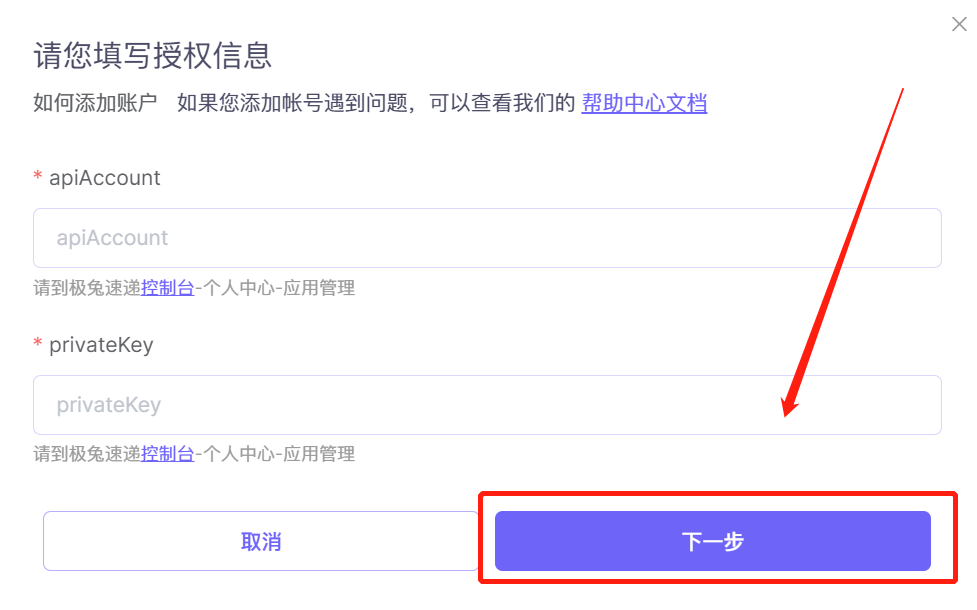This screenshot has width=977, height=610.
Task: Click the red asterisk beside apiAccount
Action: tap(37, 176)
